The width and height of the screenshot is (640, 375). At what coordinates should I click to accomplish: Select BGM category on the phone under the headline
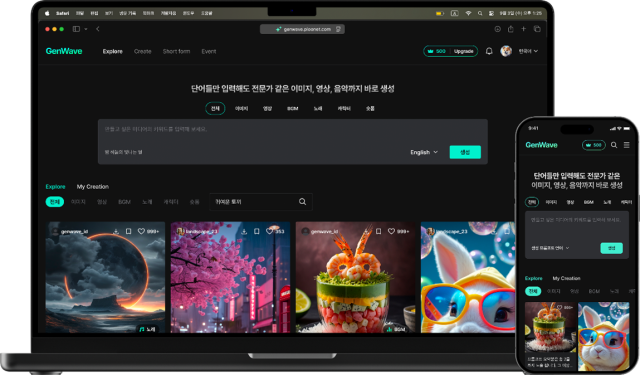589,202
